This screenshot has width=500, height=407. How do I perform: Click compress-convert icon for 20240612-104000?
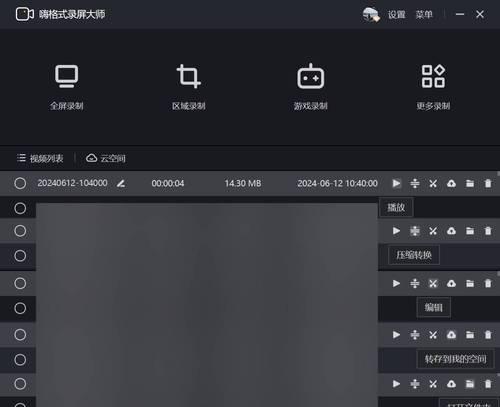pos(415,183)
